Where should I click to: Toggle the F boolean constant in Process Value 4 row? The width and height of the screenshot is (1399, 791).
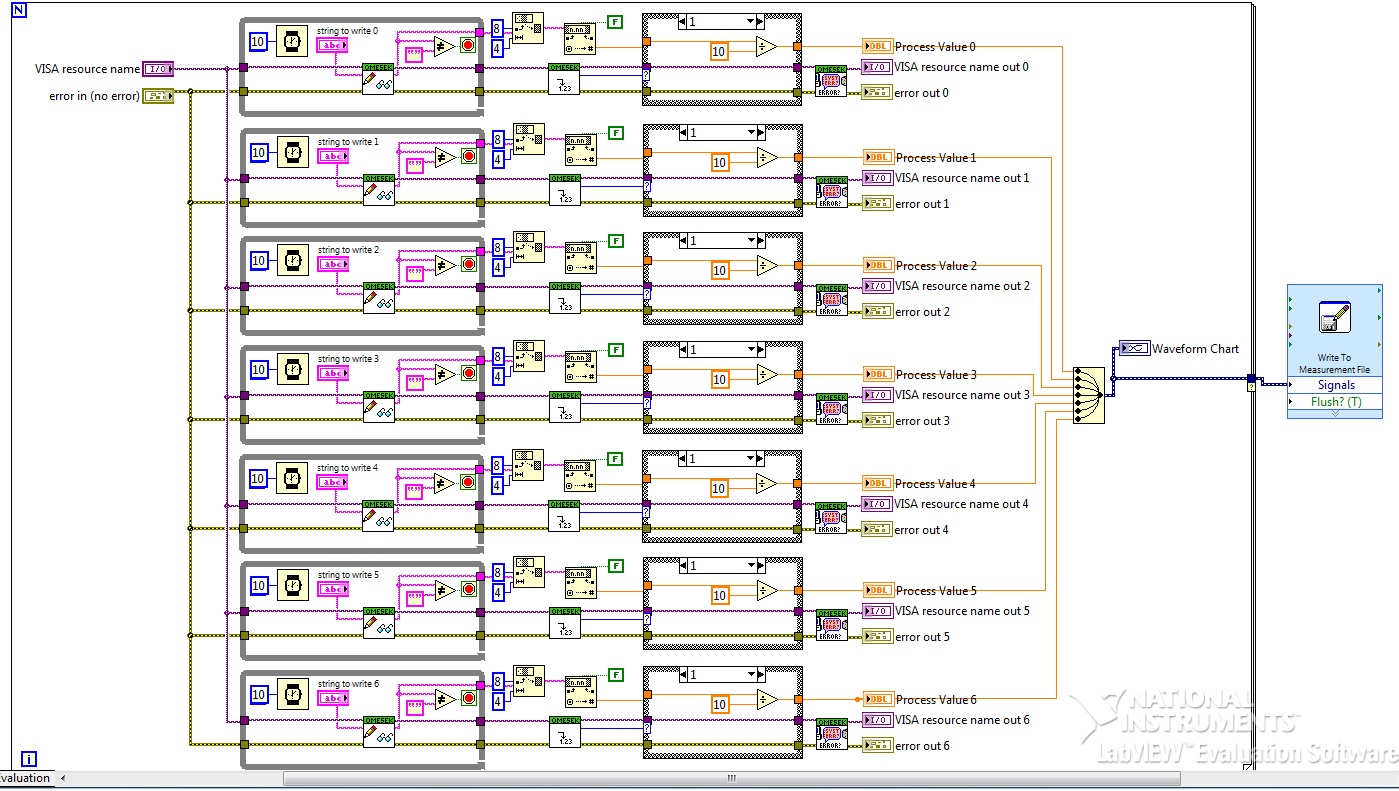616,458
